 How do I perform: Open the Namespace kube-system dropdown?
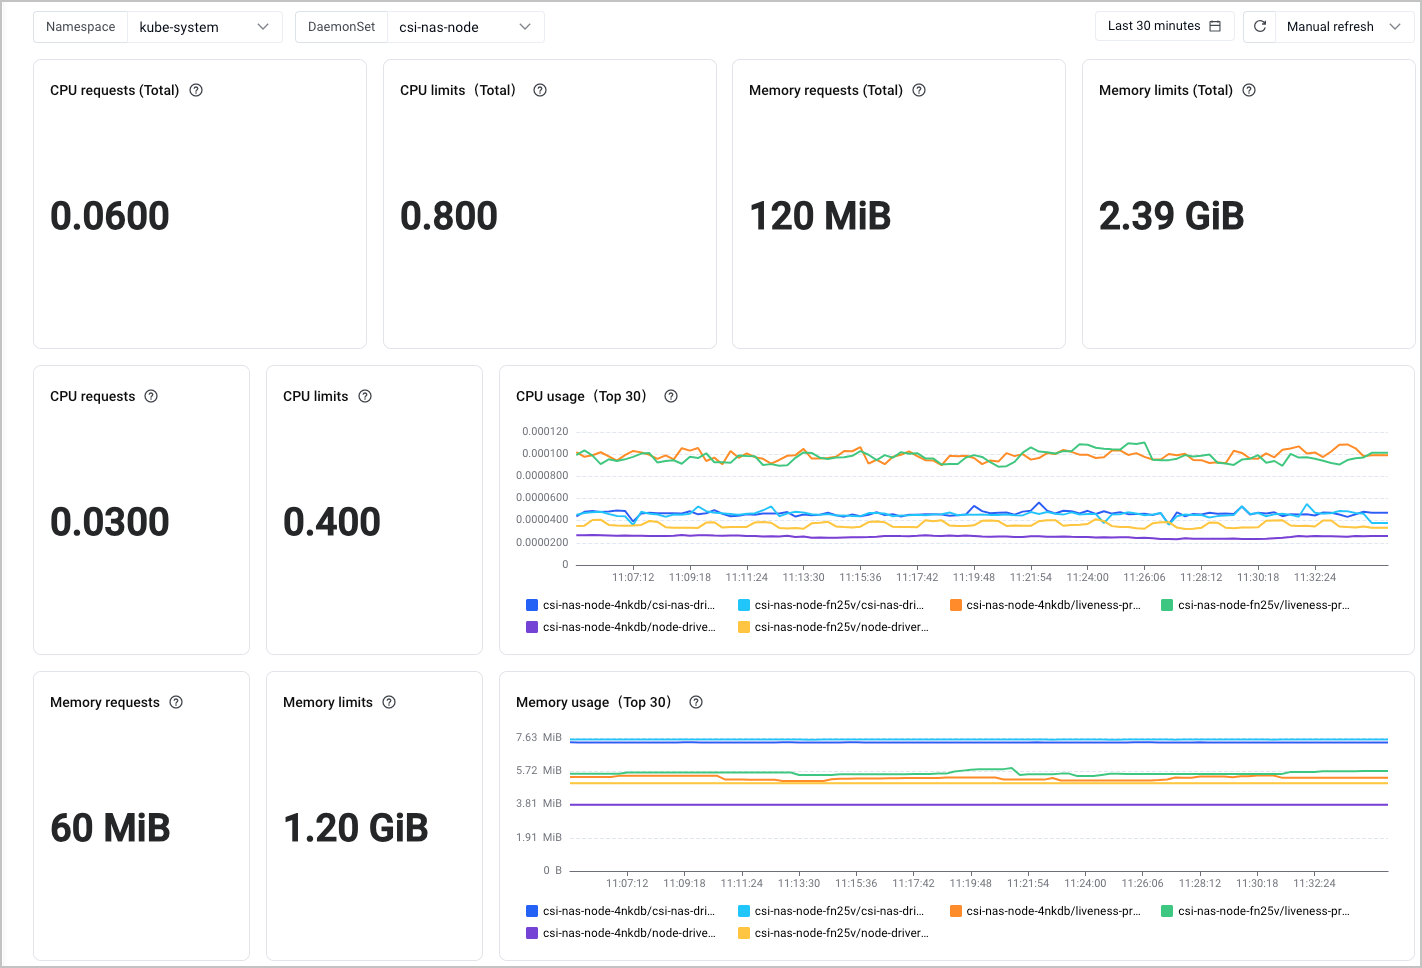[x=205, y=27]
